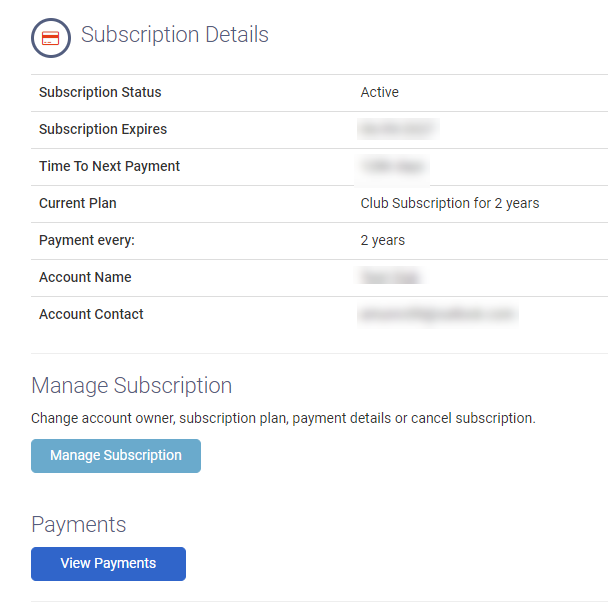The width and height of the screenshot is (608, 604).
Task: Click the Manage Subscription button
Action: pos(116,456)
